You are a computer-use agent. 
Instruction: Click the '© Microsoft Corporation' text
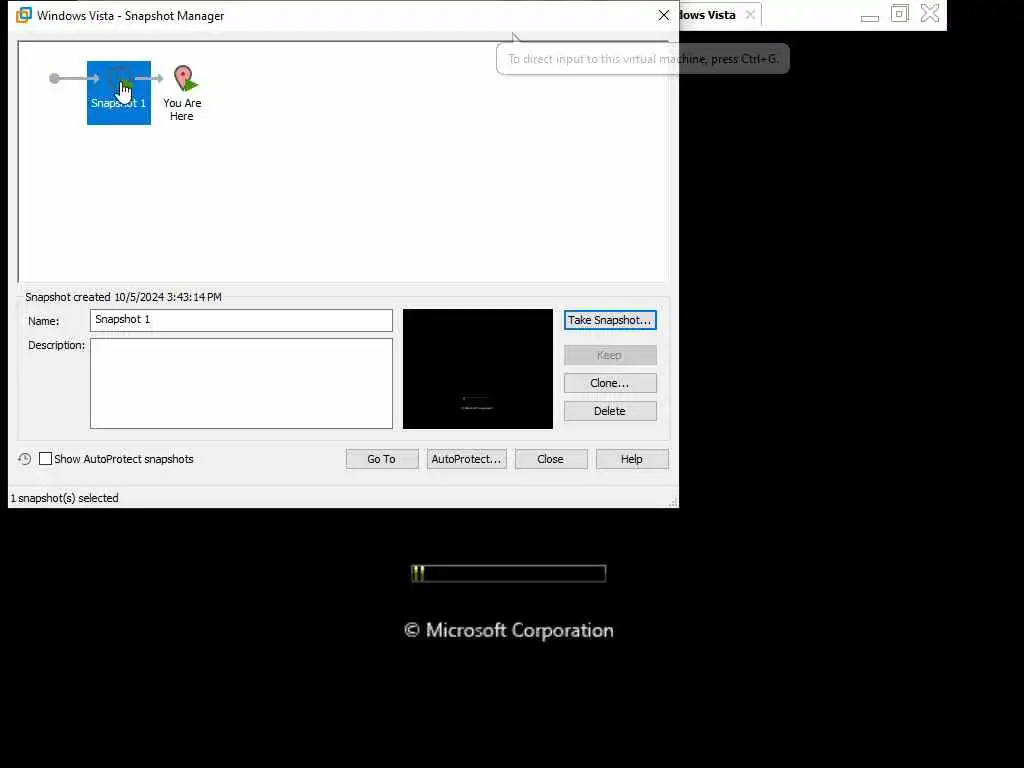[x=509, y=630]
